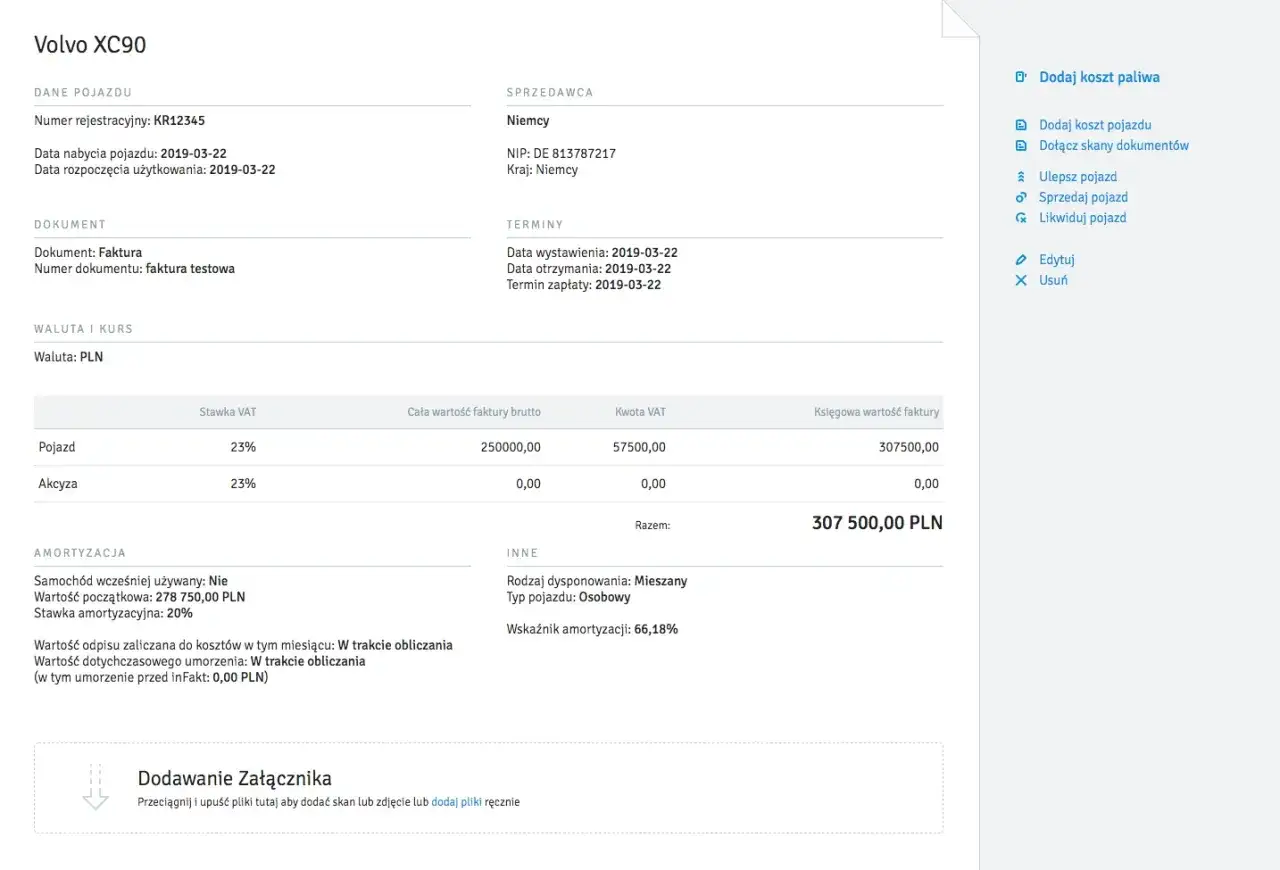Click the Pojazd row in invoice table

(x=488, y=447)
